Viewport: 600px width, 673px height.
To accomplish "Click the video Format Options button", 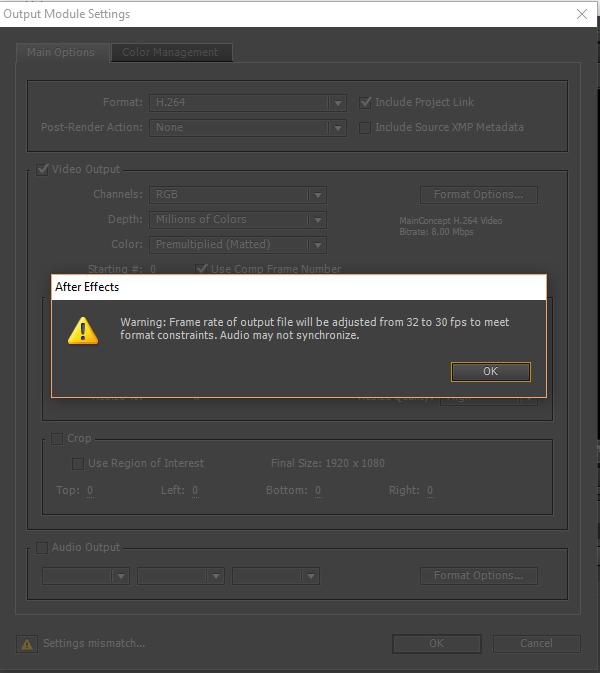I will (x=479, y=194).
